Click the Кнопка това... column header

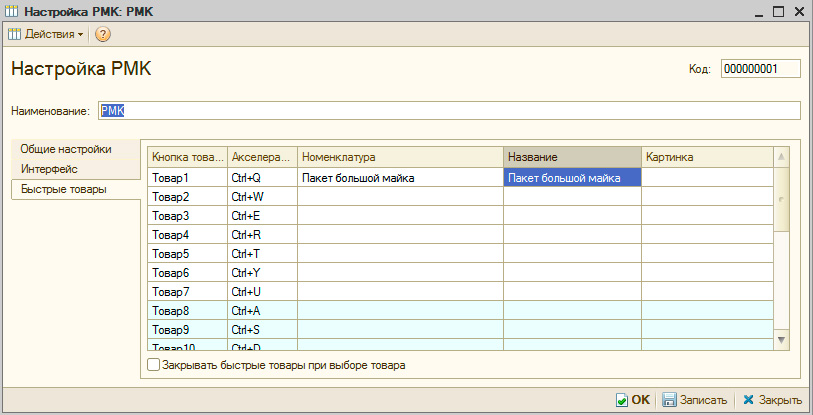[x=188, y=157]
